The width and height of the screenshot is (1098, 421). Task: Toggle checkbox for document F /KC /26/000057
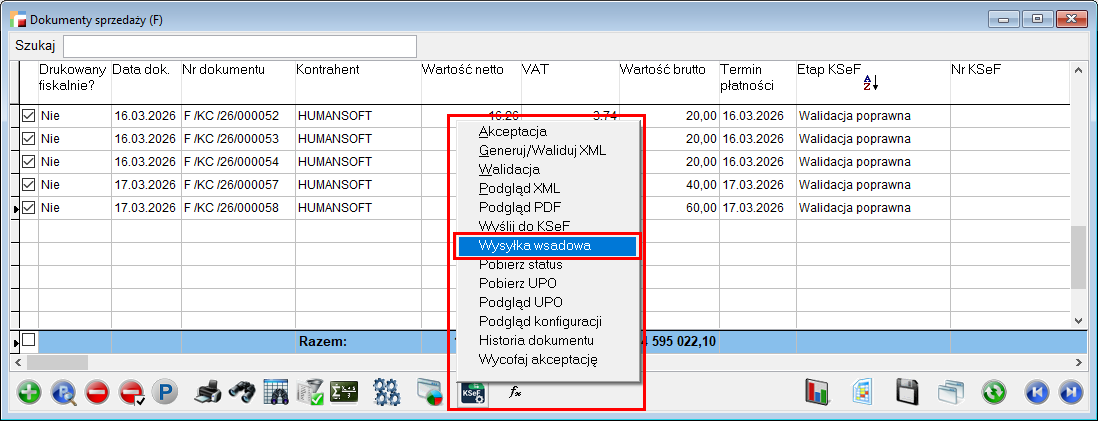tap(29, 185)
